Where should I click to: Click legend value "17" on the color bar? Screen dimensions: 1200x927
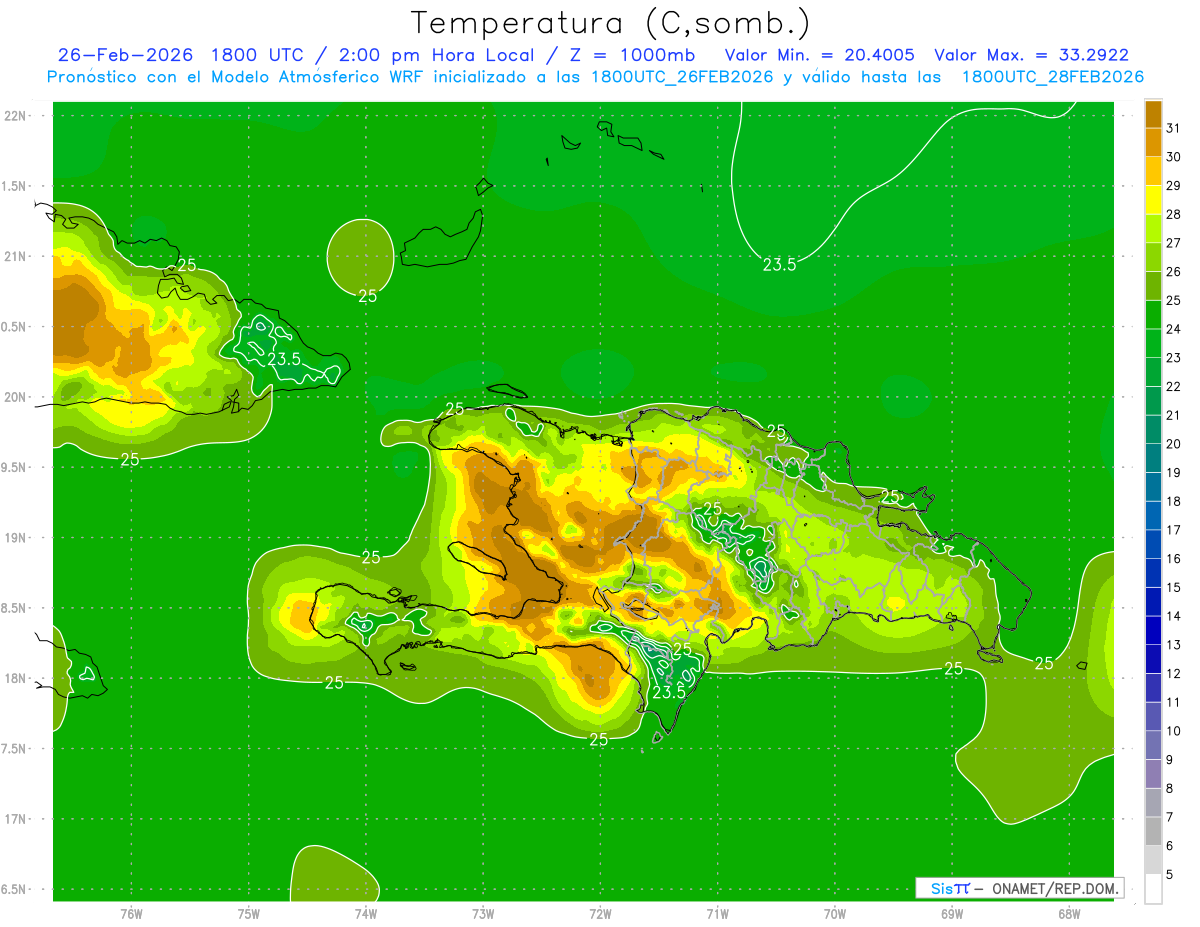(1174, 530)
